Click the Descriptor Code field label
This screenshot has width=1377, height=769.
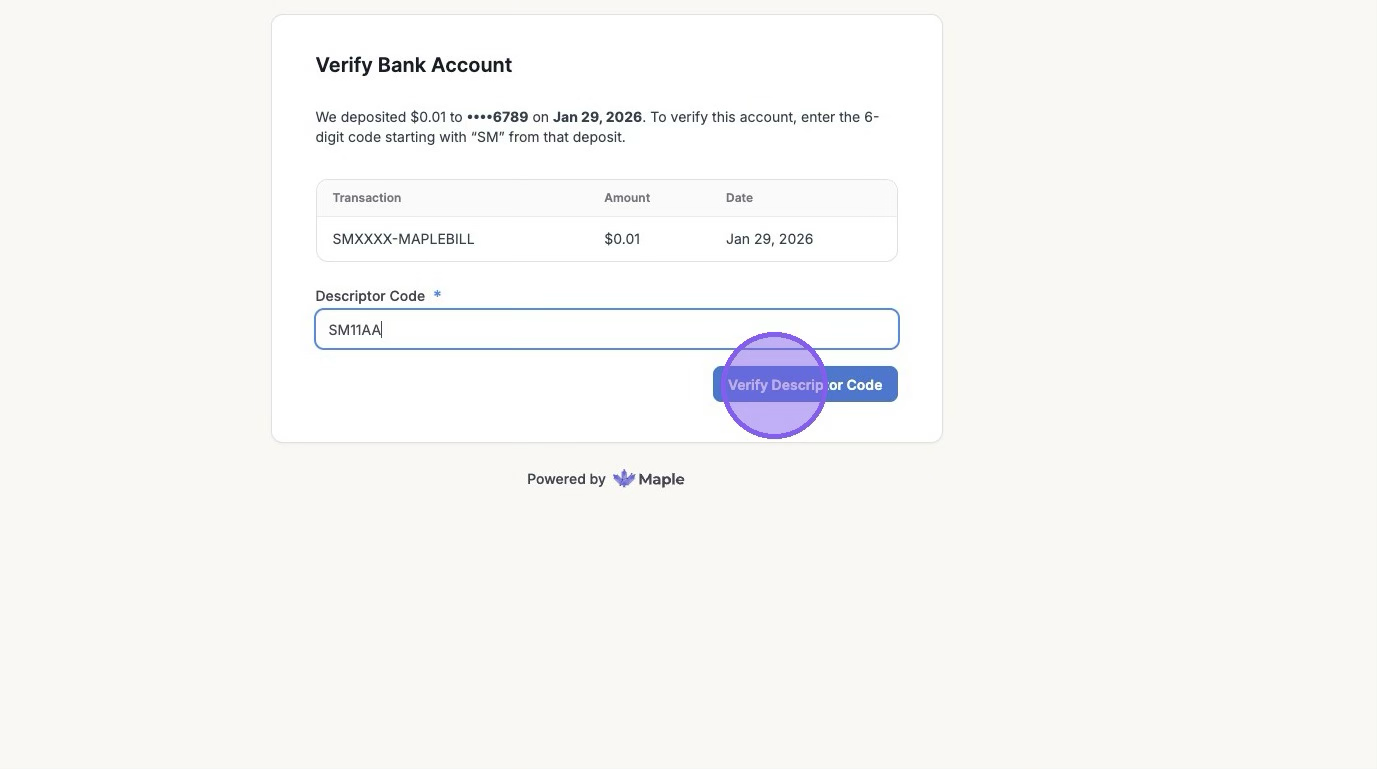tap(370, 296)
